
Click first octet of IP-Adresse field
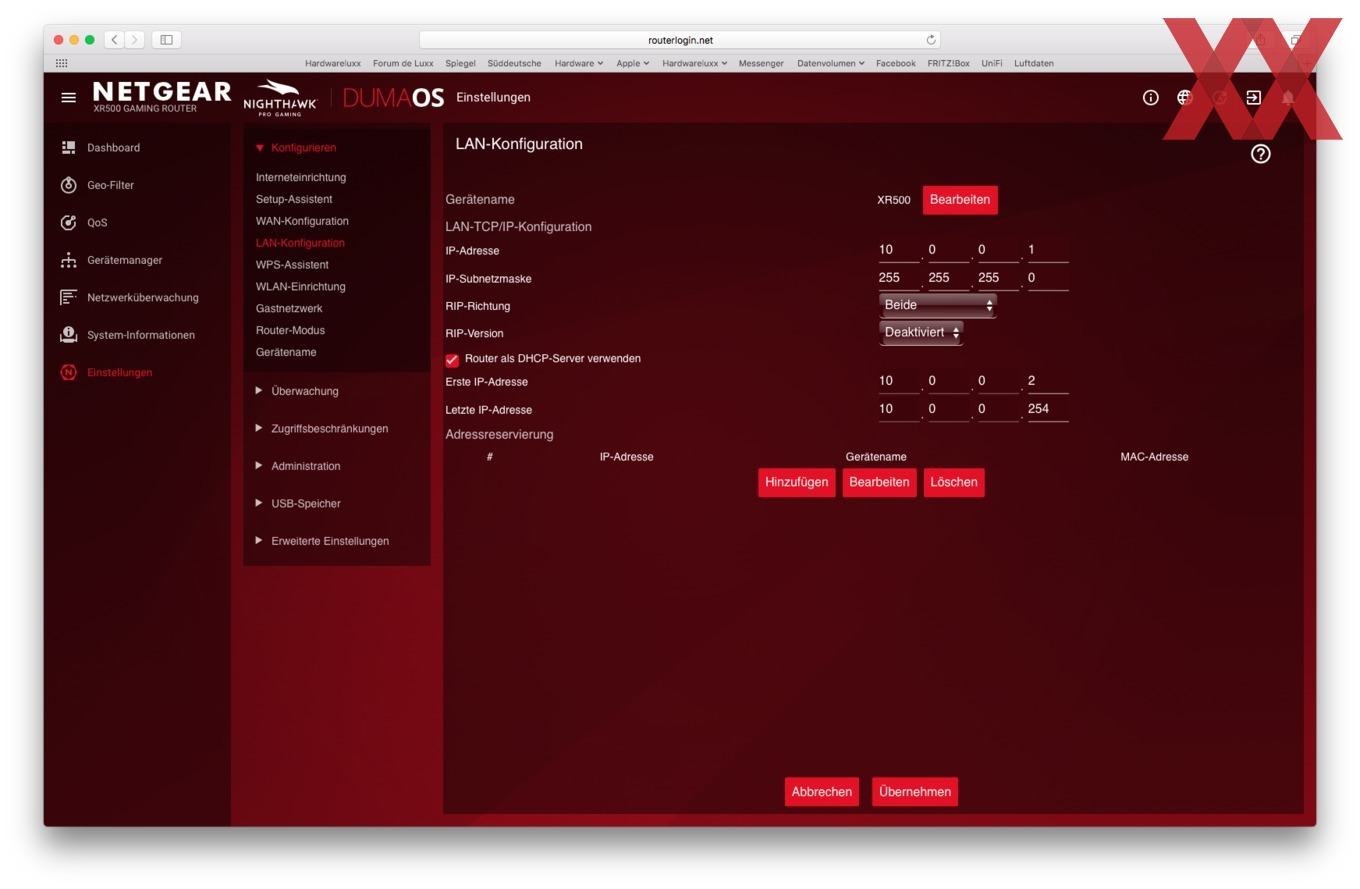click(898, 251)
